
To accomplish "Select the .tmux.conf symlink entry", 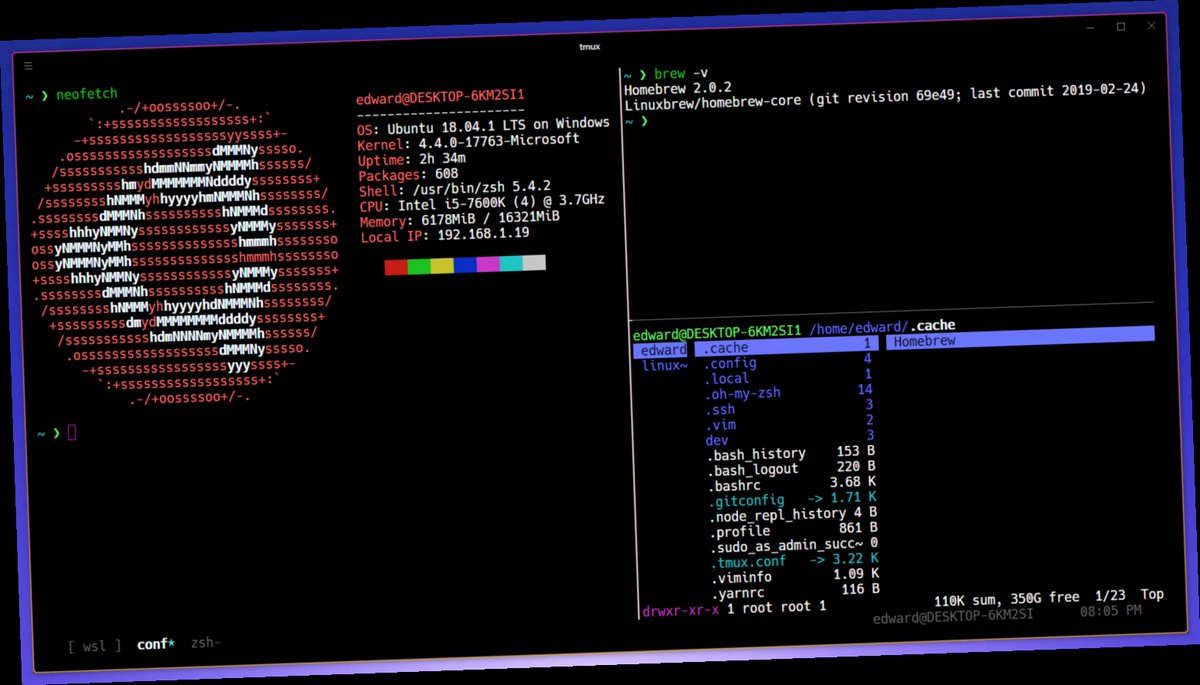I will click(x=794, y=560).
